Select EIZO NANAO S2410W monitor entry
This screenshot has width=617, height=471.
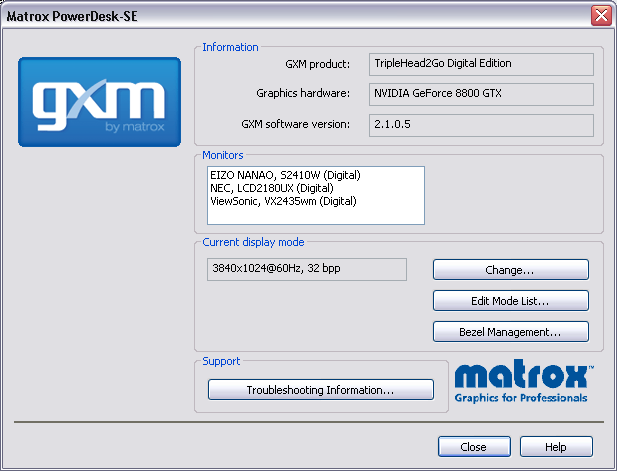285,175
